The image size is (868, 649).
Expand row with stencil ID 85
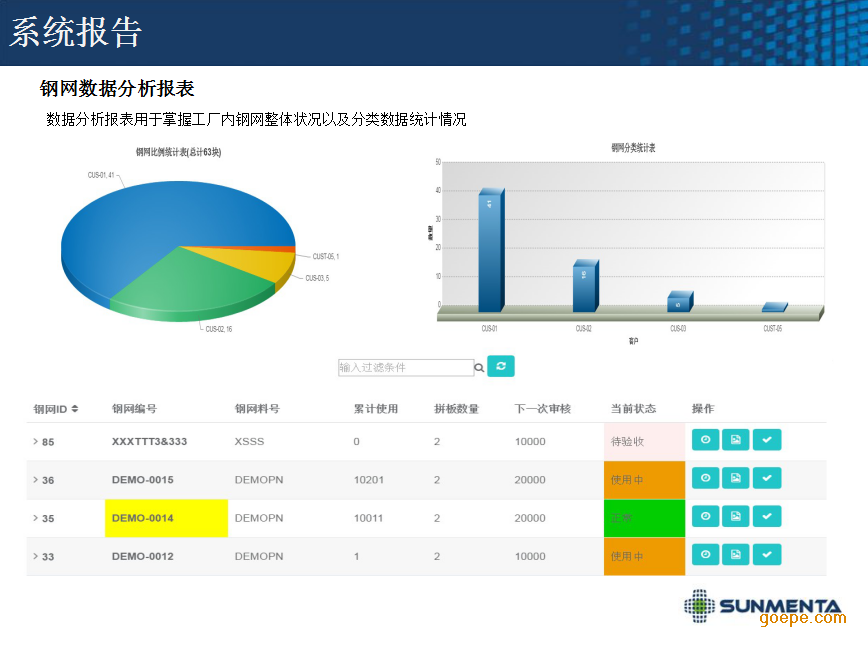(x=36, y=441)
